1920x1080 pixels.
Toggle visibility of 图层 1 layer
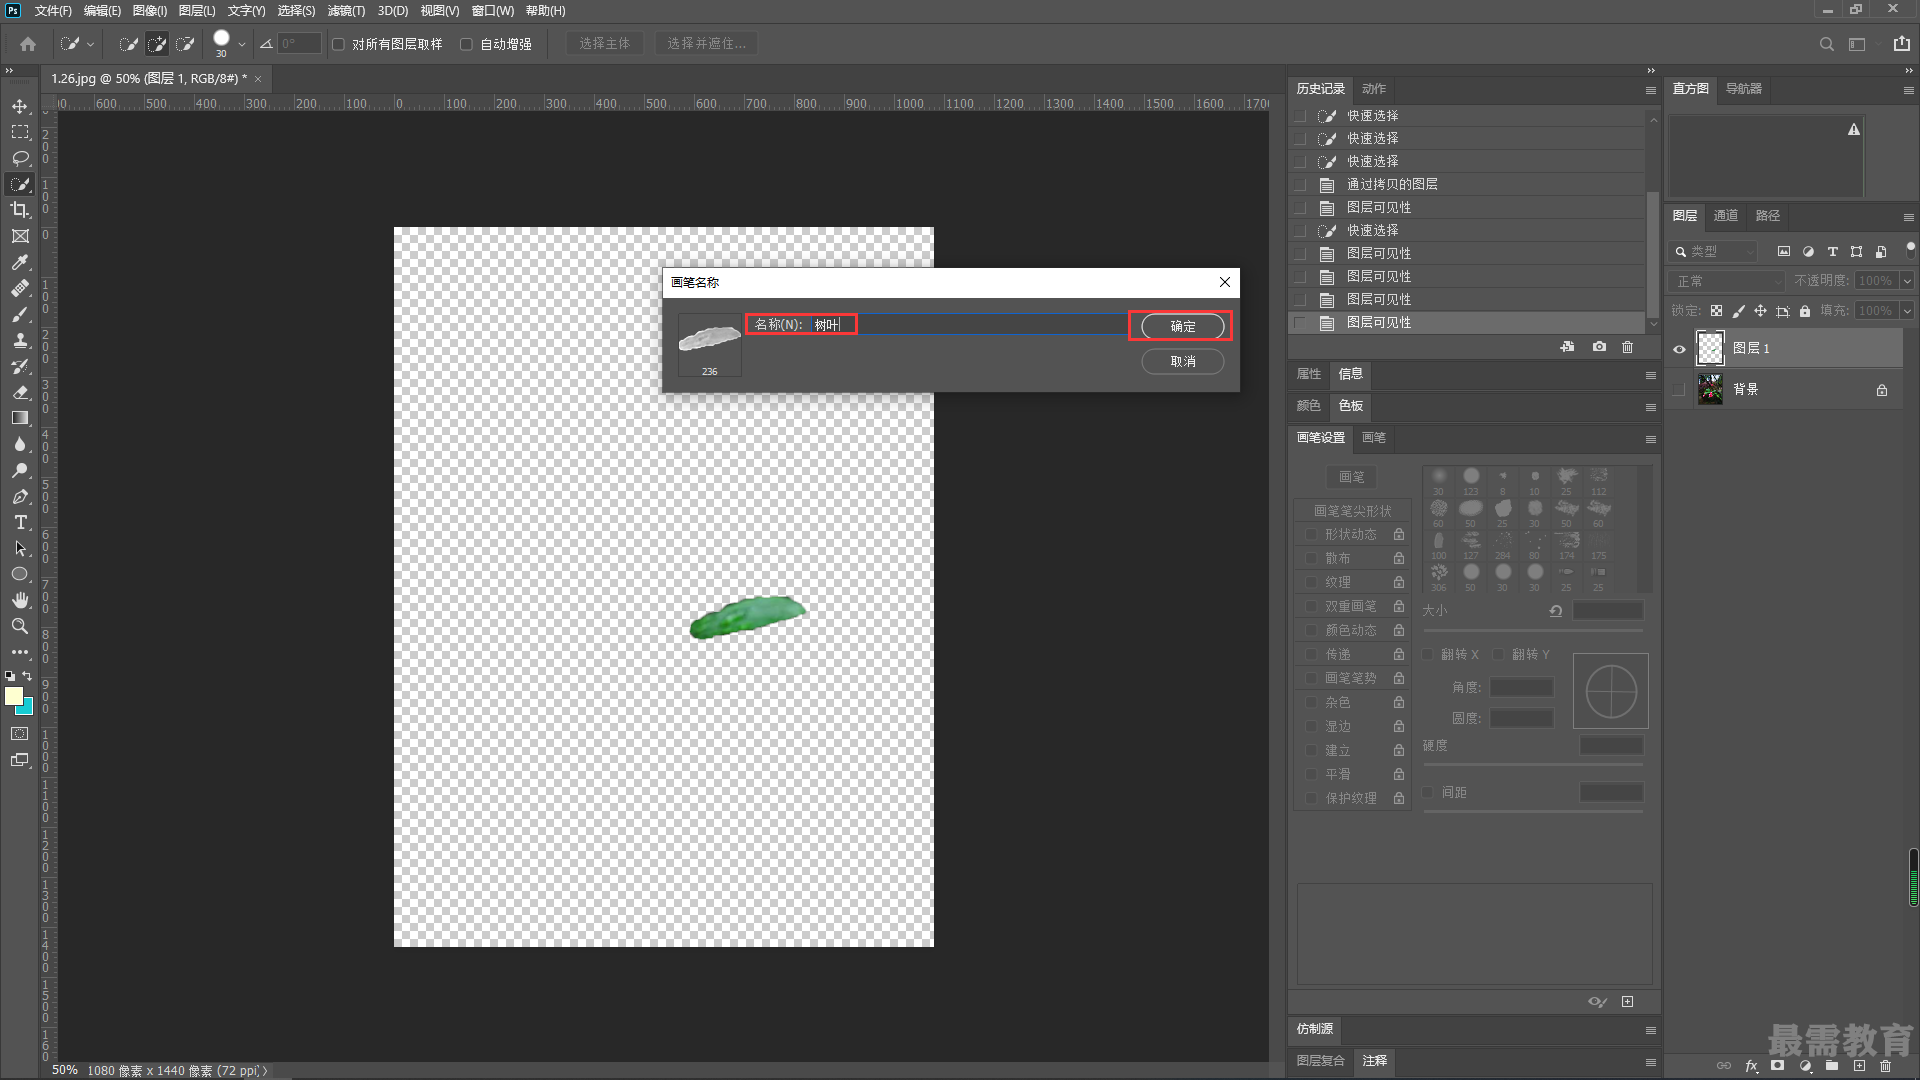(x=1679, y=349)
